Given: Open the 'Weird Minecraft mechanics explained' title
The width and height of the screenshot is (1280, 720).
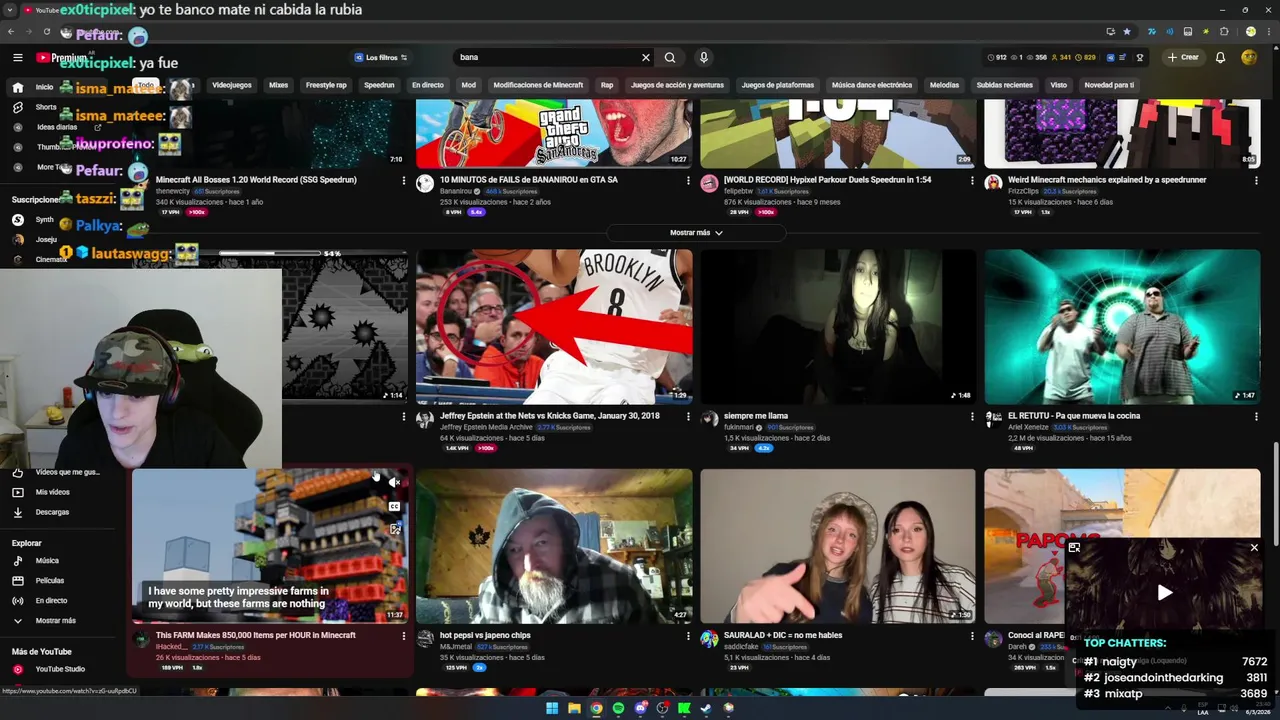Looking at the screenshot, I should 1107,180.
